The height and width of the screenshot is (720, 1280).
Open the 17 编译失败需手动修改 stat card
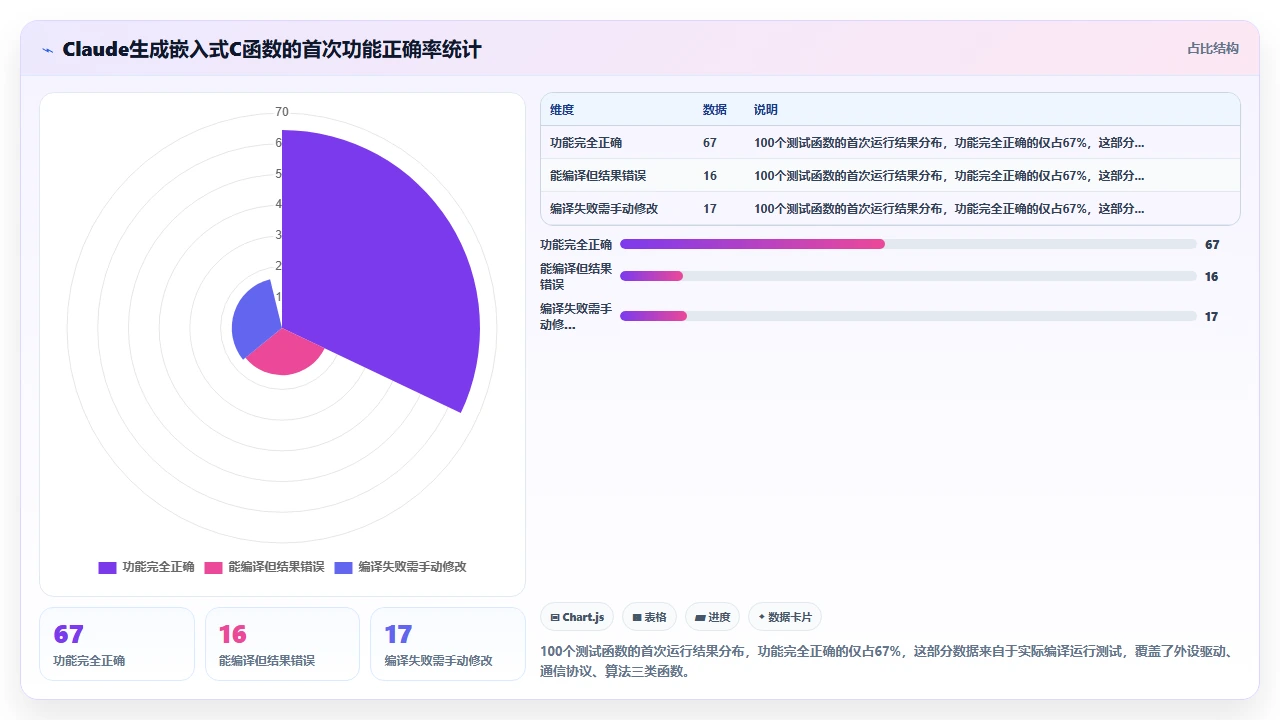tap(448, 644)
